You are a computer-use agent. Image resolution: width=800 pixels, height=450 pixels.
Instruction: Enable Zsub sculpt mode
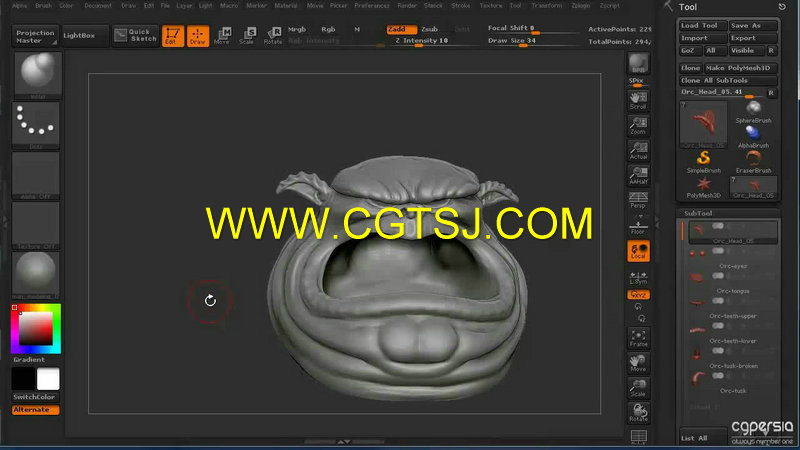pos(429,29)
